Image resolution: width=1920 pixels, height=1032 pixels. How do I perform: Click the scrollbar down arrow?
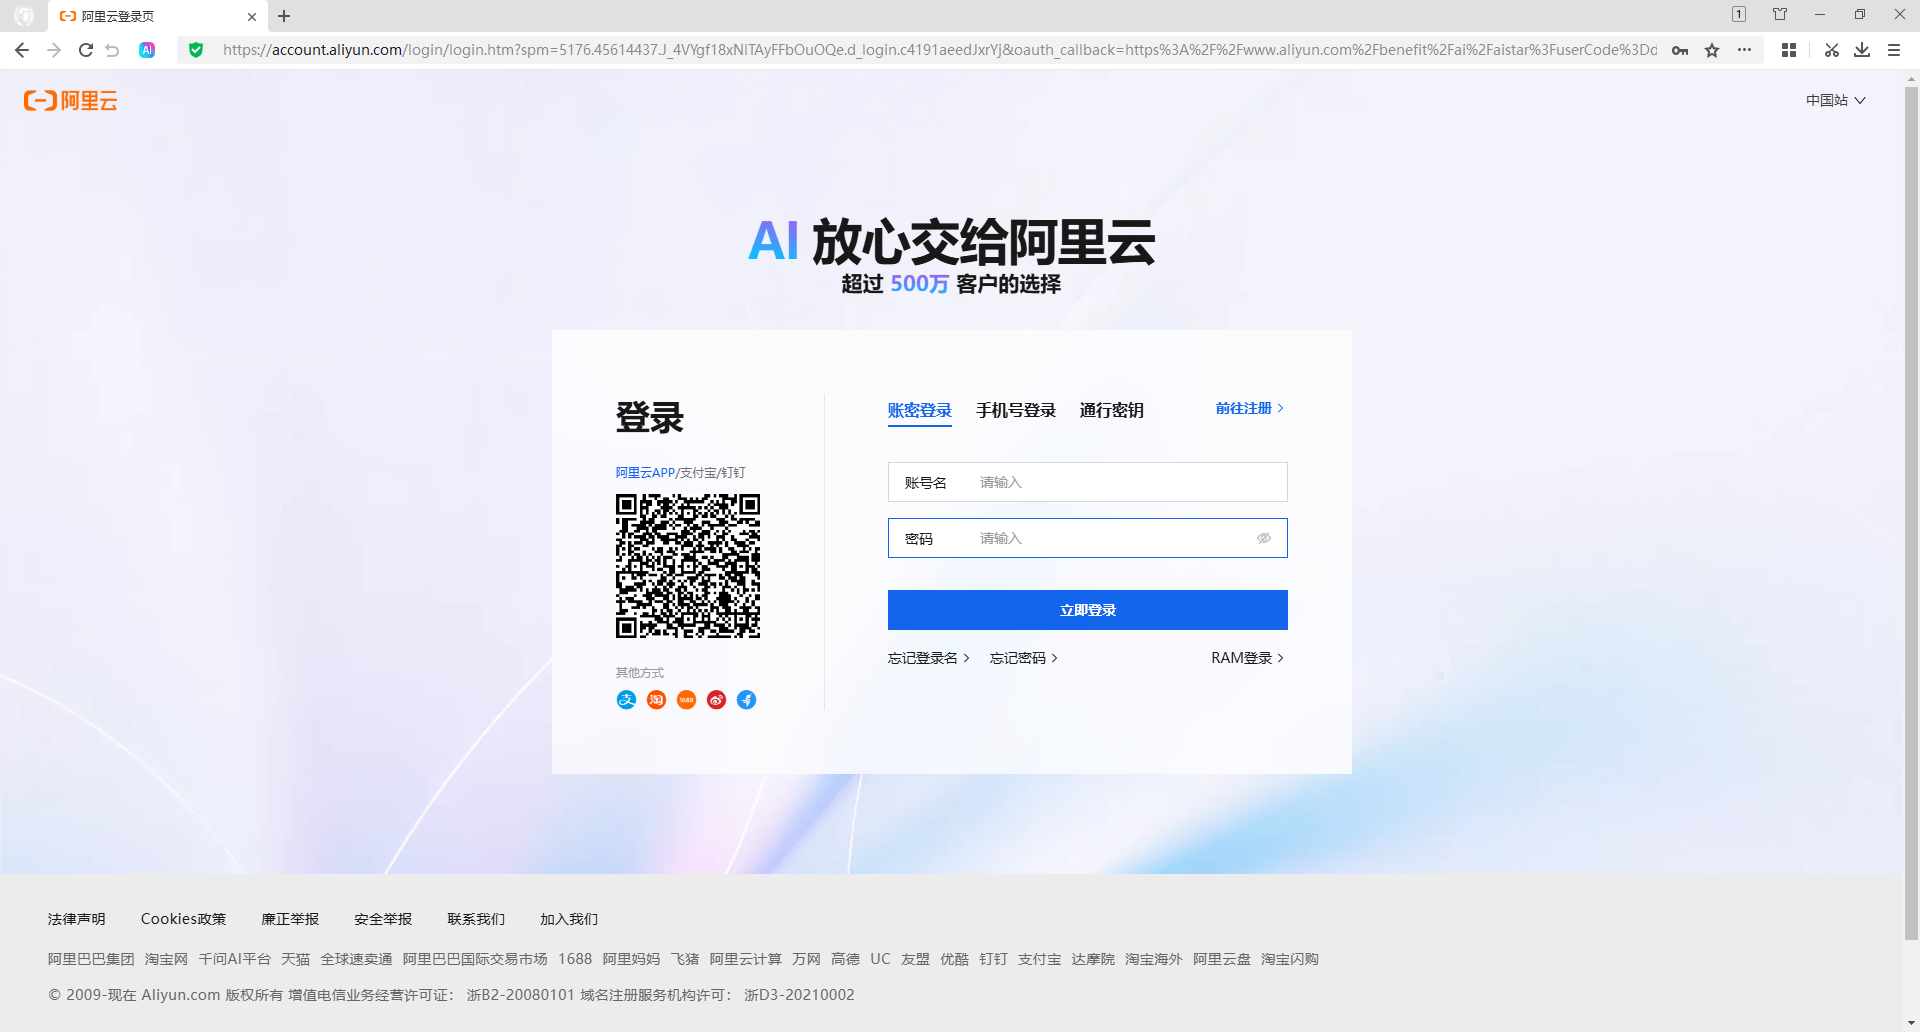(1911, 1023)
